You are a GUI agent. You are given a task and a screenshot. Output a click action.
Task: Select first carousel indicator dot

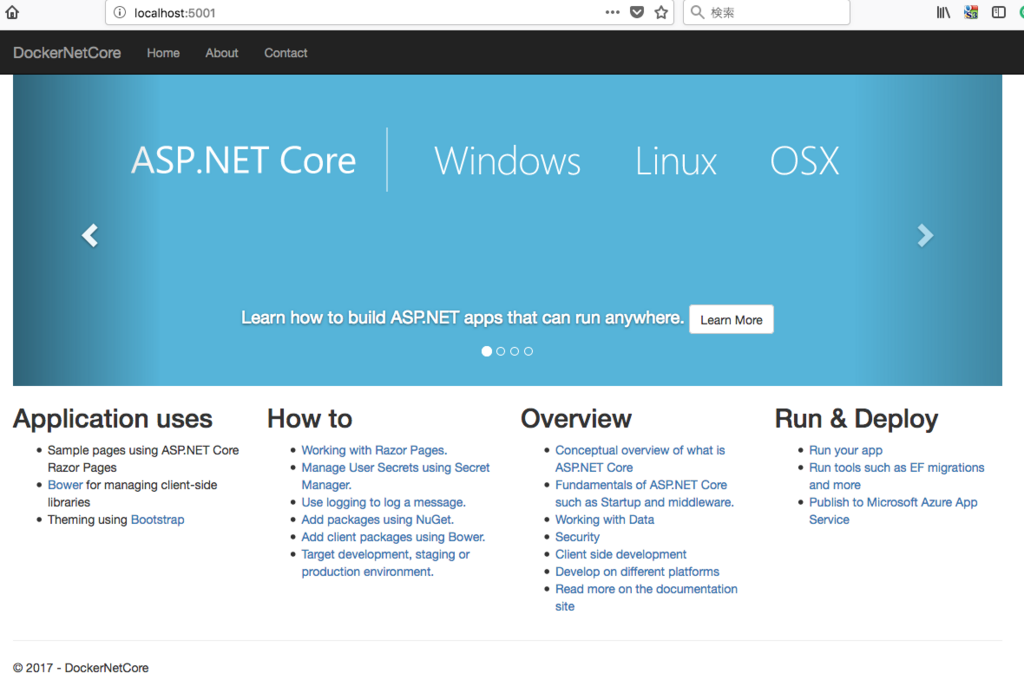(x=487, y=351)
